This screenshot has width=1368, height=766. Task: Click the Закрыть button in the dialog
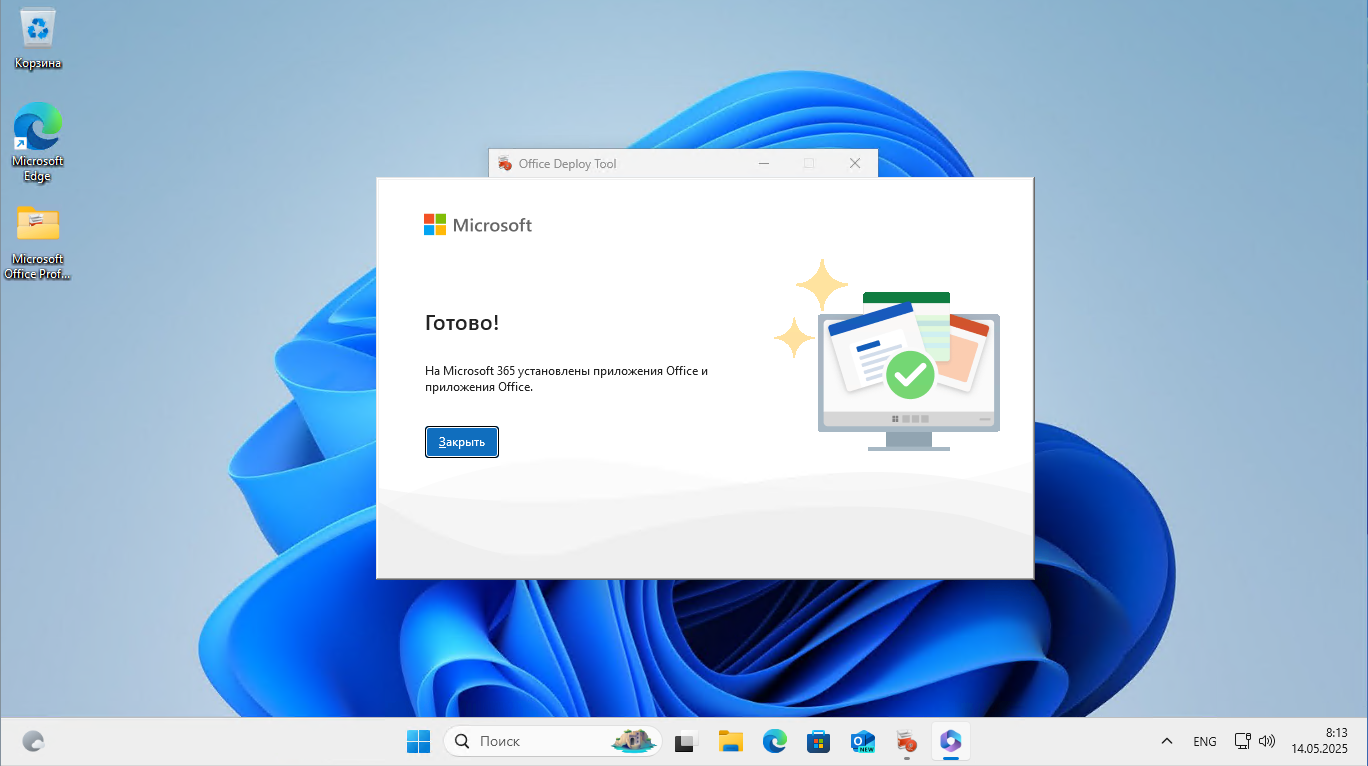click(x=462, y=442)
